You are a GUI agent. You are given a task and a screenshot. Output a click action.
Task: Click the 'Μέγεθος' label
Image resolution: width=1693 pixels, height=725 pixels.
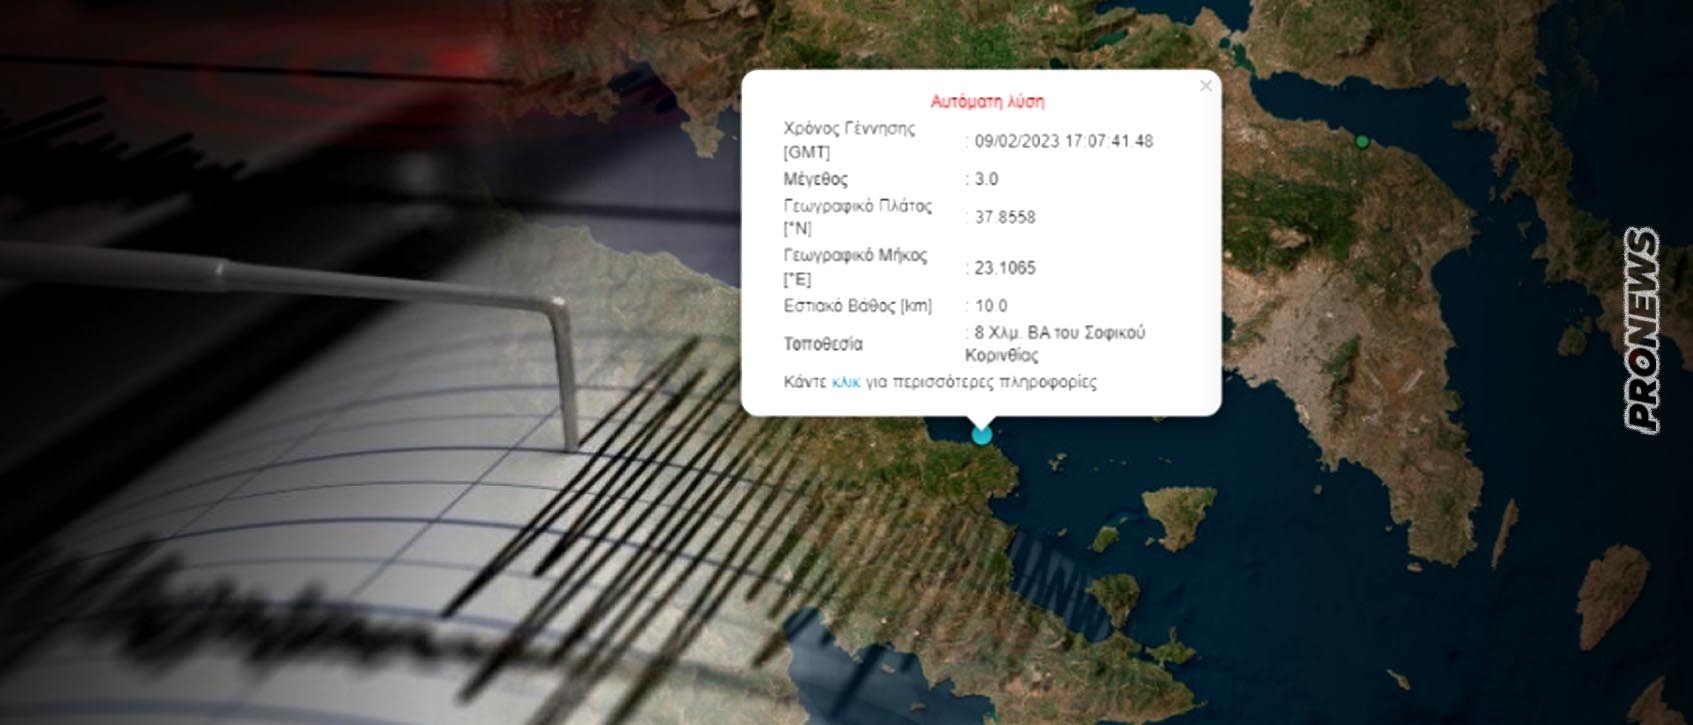point(815,180)
